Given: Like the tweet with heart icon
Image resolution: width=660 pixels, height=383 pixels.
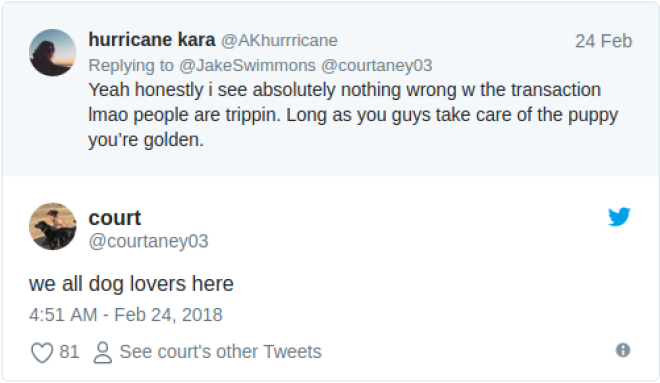Looking at the screenshot, I should click(x=42, y=352).
